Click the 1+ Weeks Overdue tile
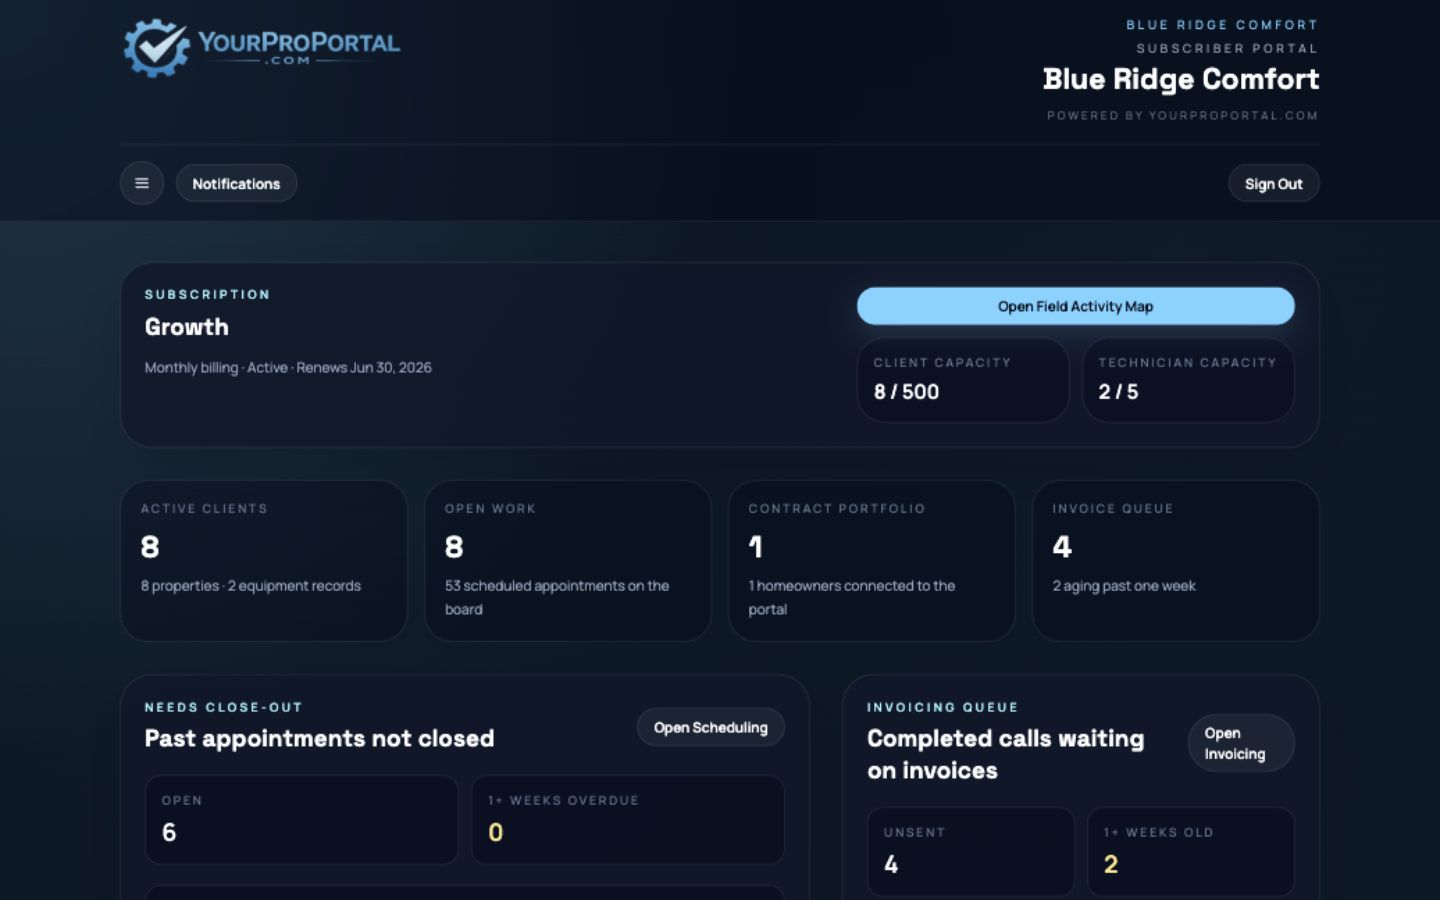1440x900 pixels. click(x=628, y=819)
